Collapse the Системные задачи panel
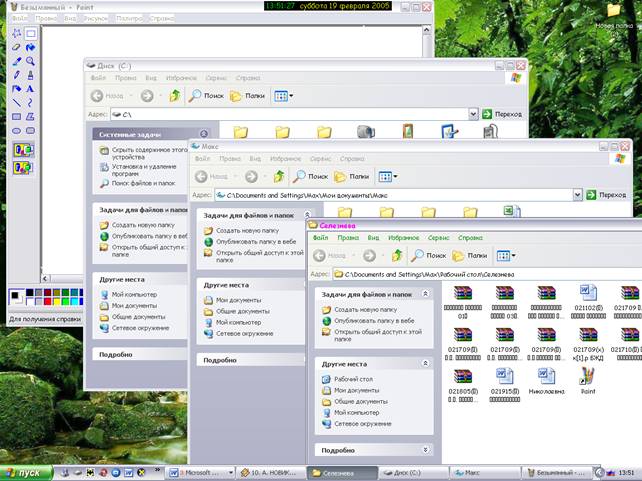The height and width of the screenshot is (481, 642). pyautogui.click(x=203, y=133)
